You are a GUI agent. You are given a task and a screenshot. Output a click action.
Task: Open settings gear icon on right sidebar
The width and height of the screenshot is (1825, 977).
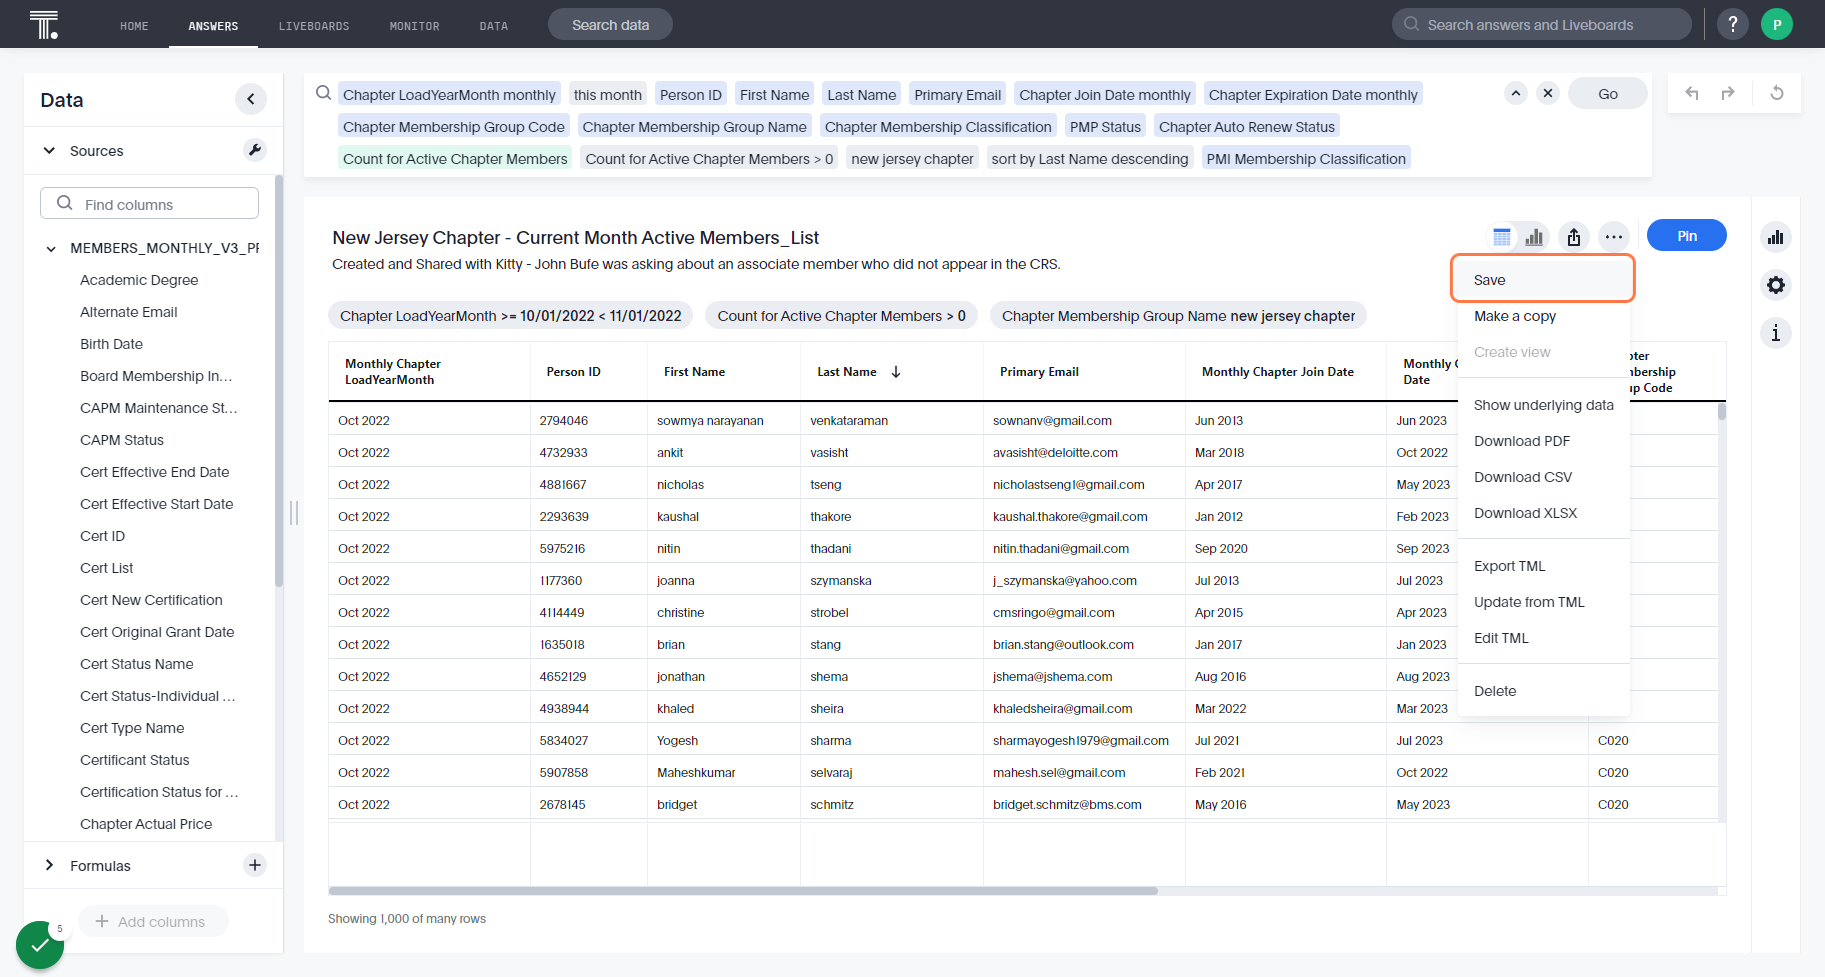[x=1776, y=285]
